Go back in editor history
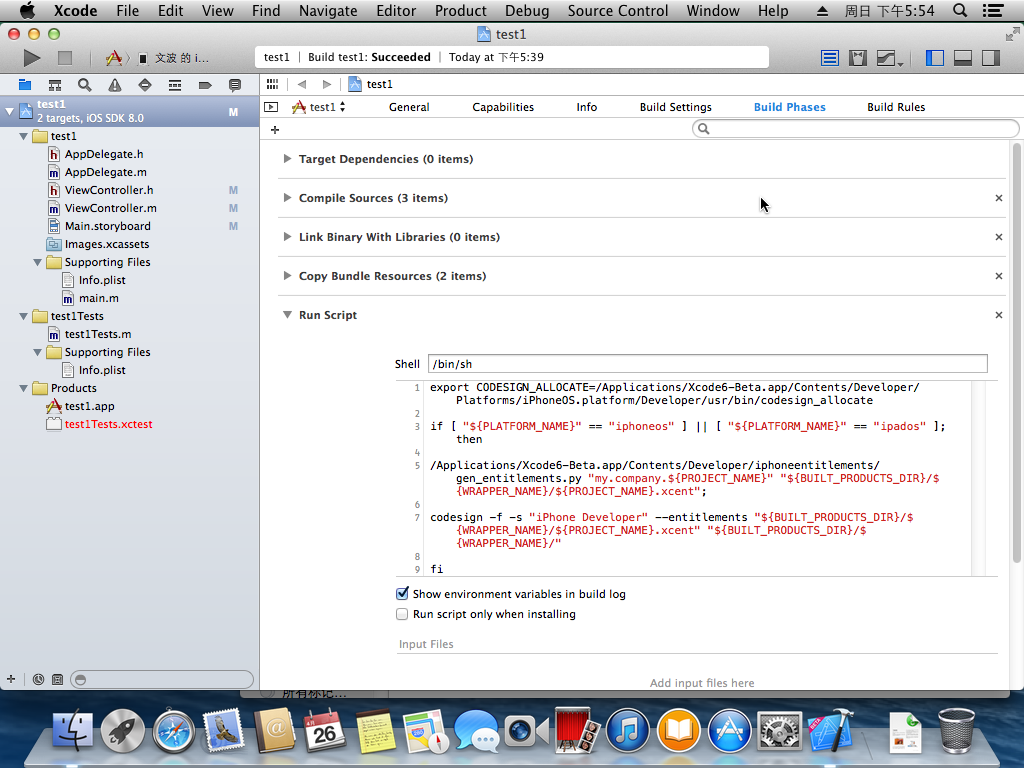Image resolution: width=1024 pixels, height=768 pixels. pyautogui.click(x=302, y=84)
